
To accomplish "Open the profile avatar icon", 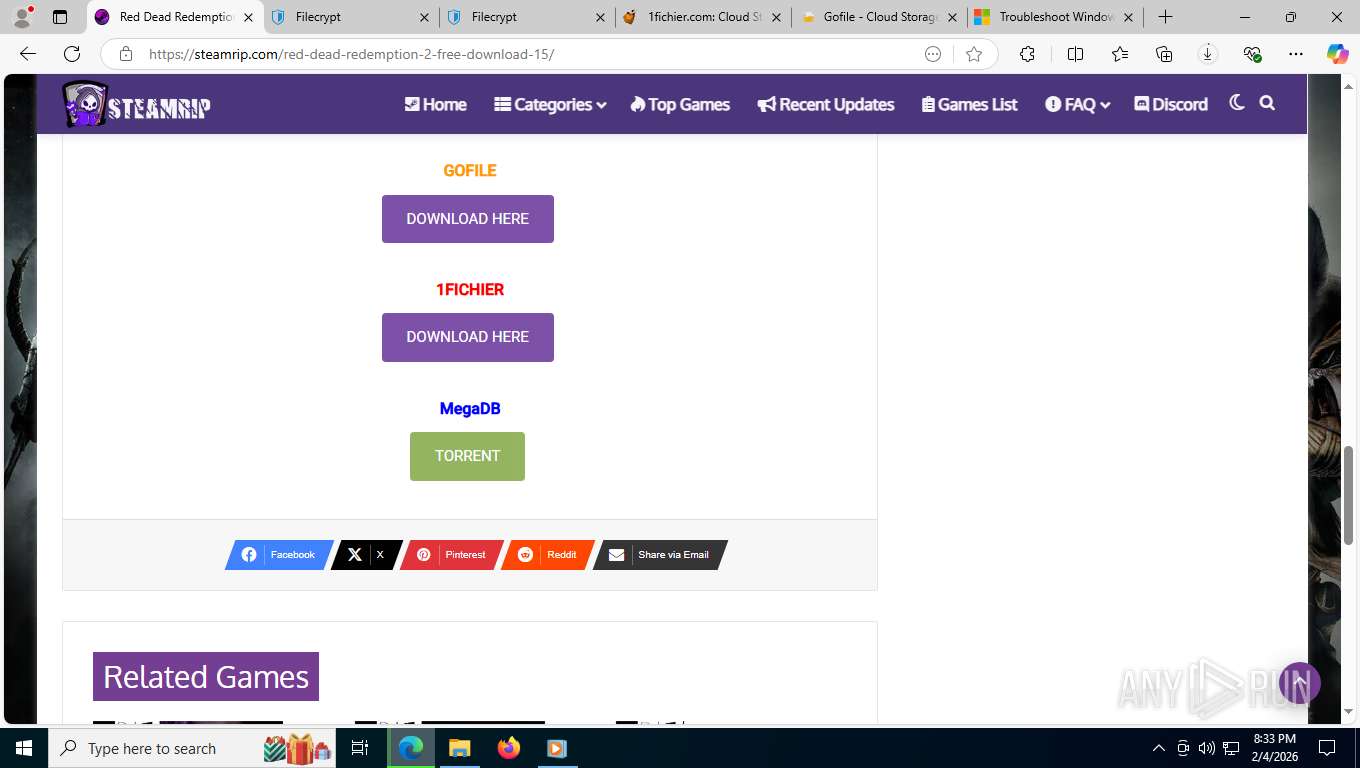I will 22,17.
